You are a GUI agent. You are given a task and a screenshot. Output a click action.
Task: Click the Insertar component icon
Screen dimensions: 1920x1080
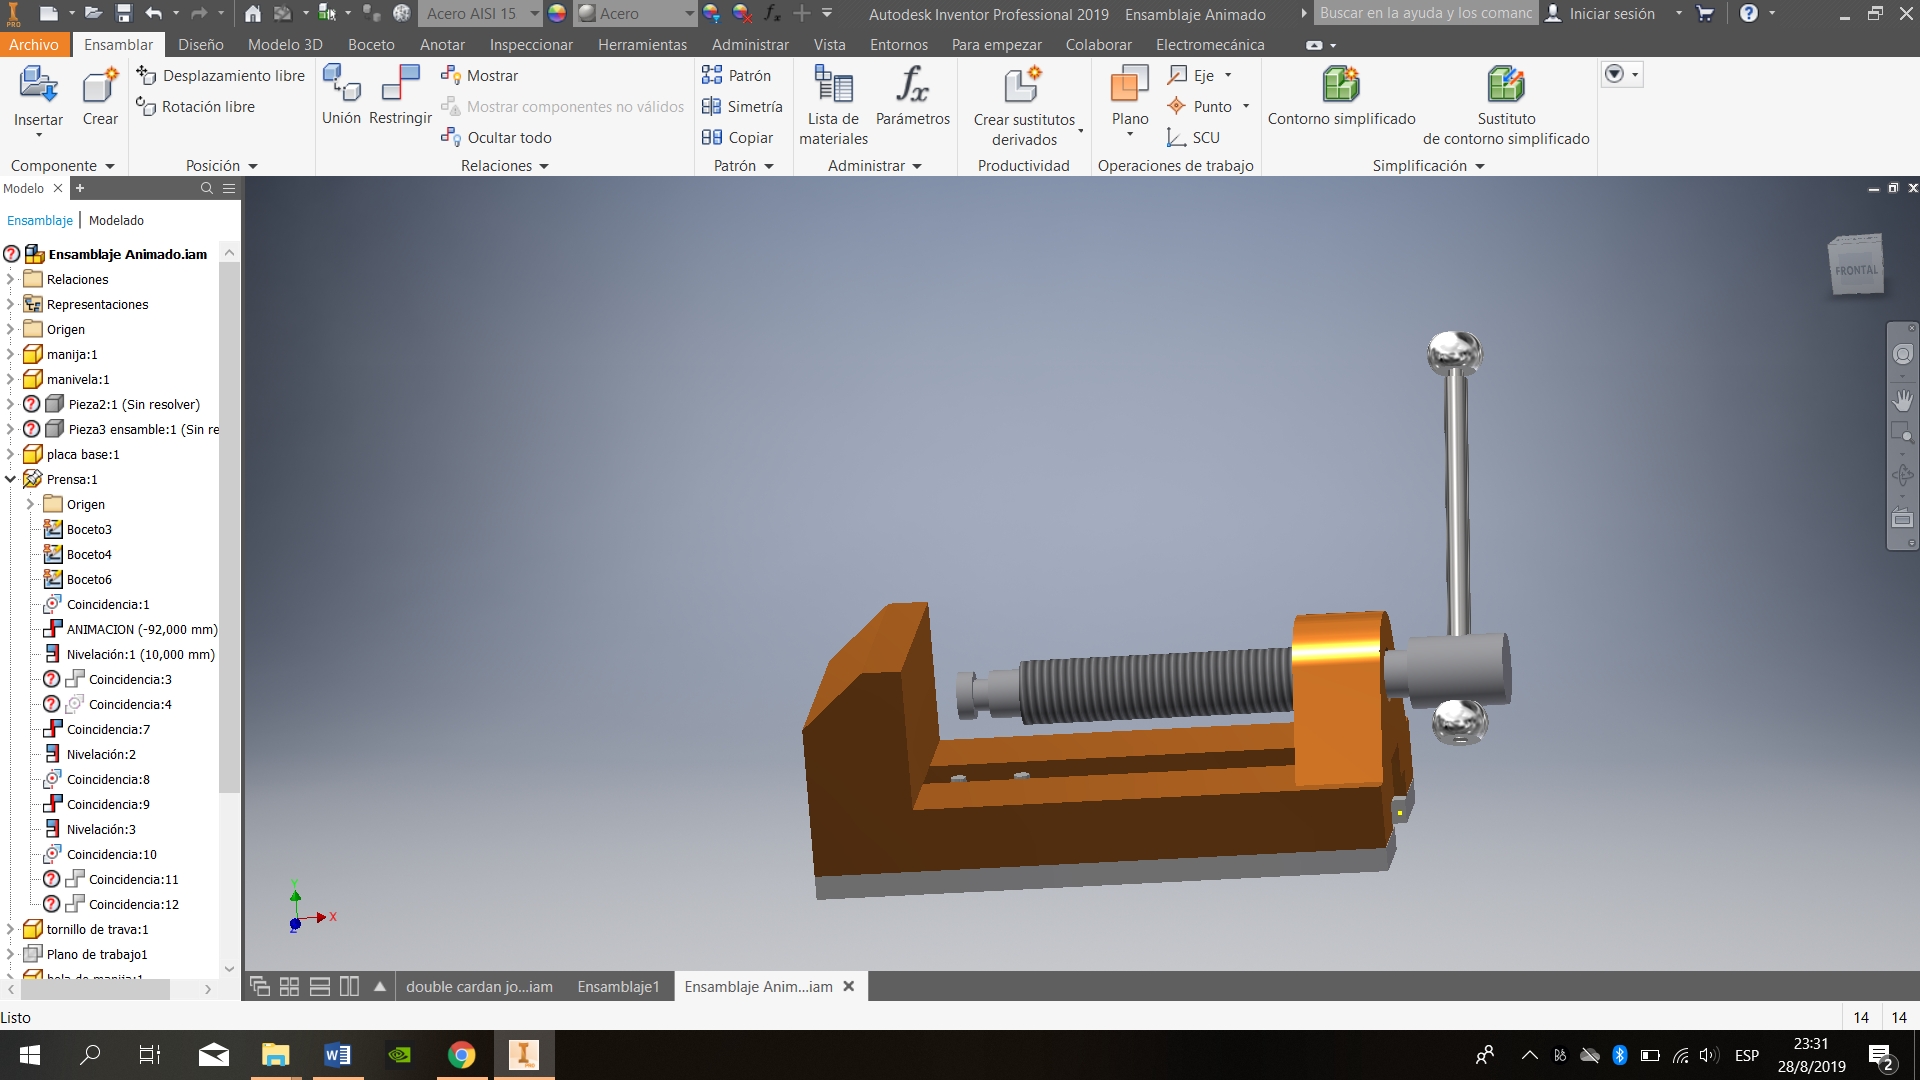pos(38,86)
